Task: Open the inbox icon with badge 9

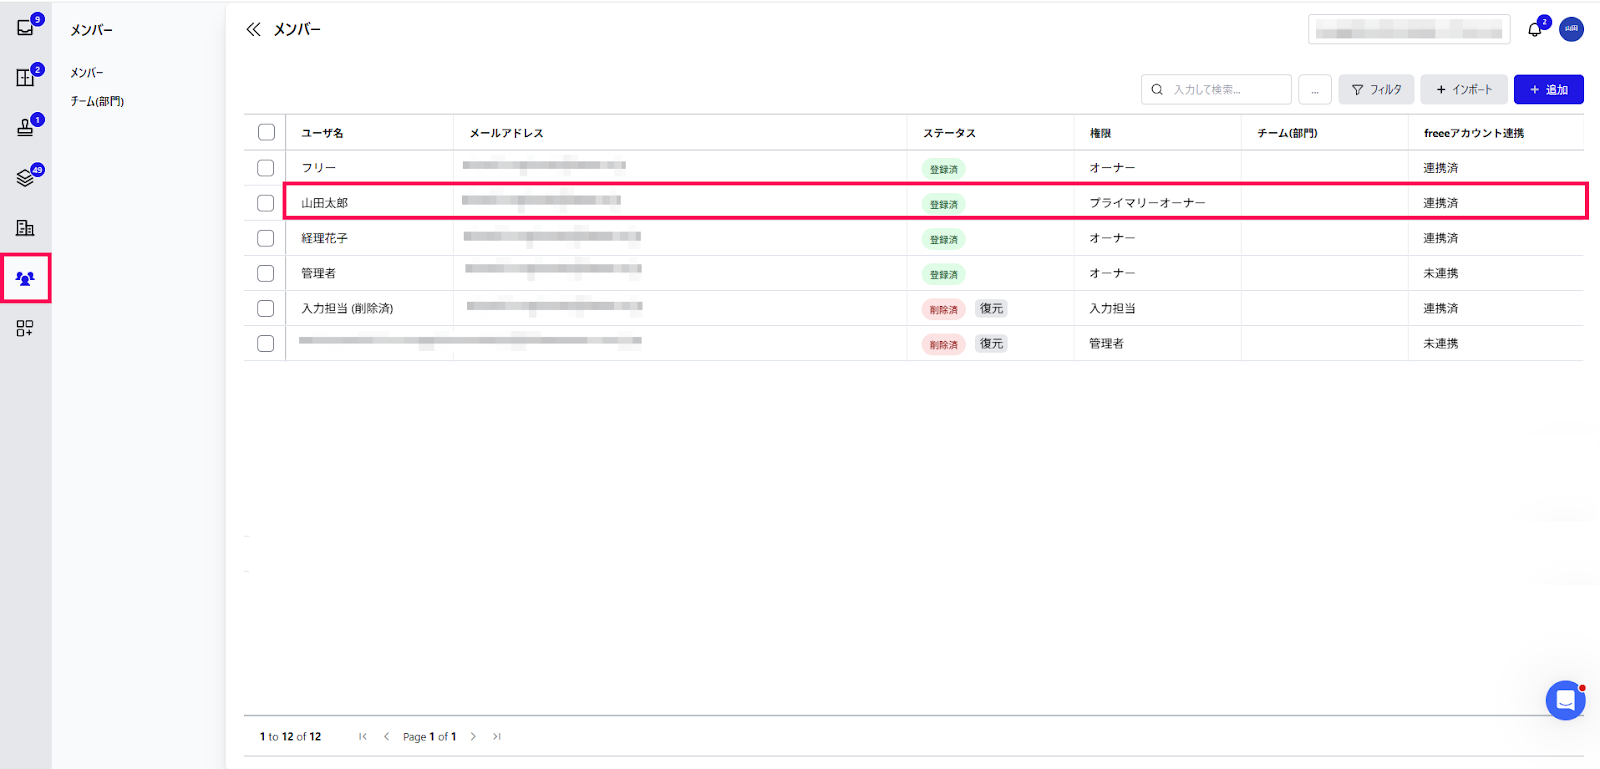Action: coord(26,27)
